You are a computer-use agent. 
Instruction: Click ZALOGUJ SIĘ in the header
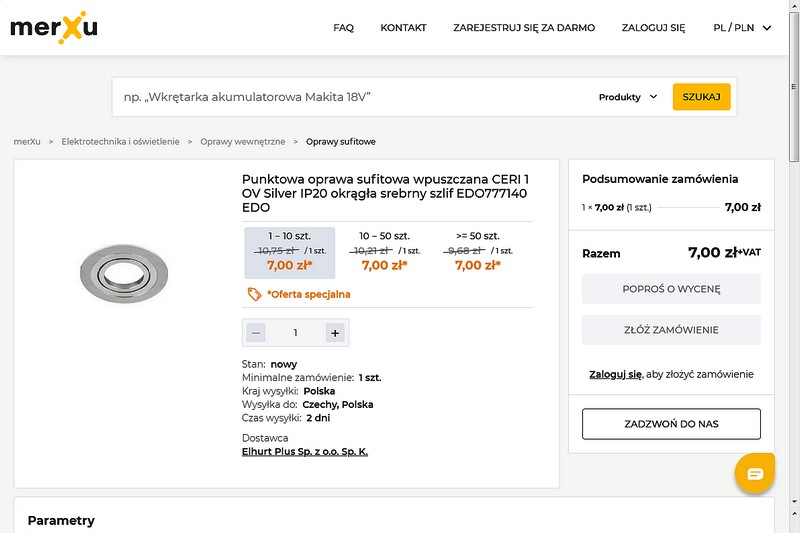tap(653, 28)
